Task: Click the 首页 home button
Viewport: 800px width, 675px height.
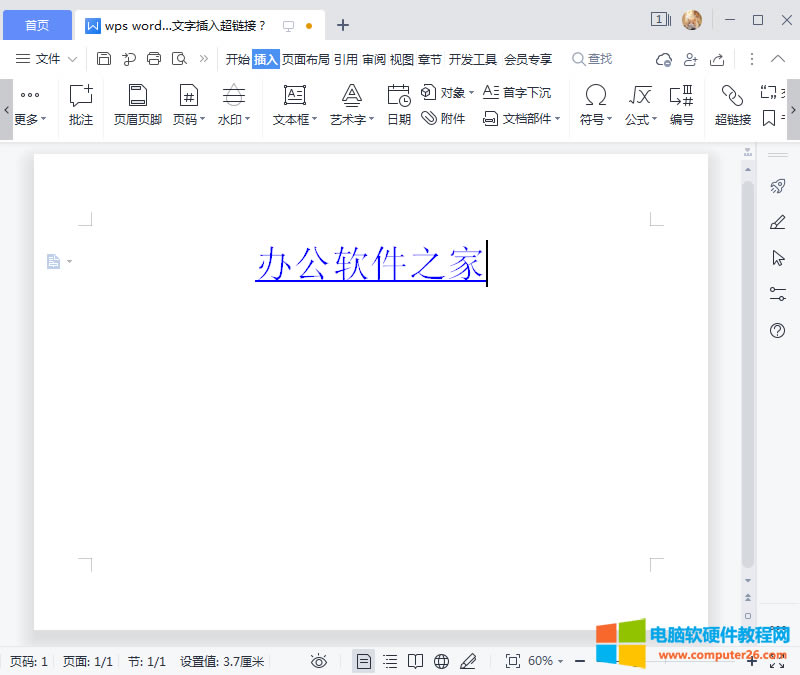Action: click(x=37, y=24)
